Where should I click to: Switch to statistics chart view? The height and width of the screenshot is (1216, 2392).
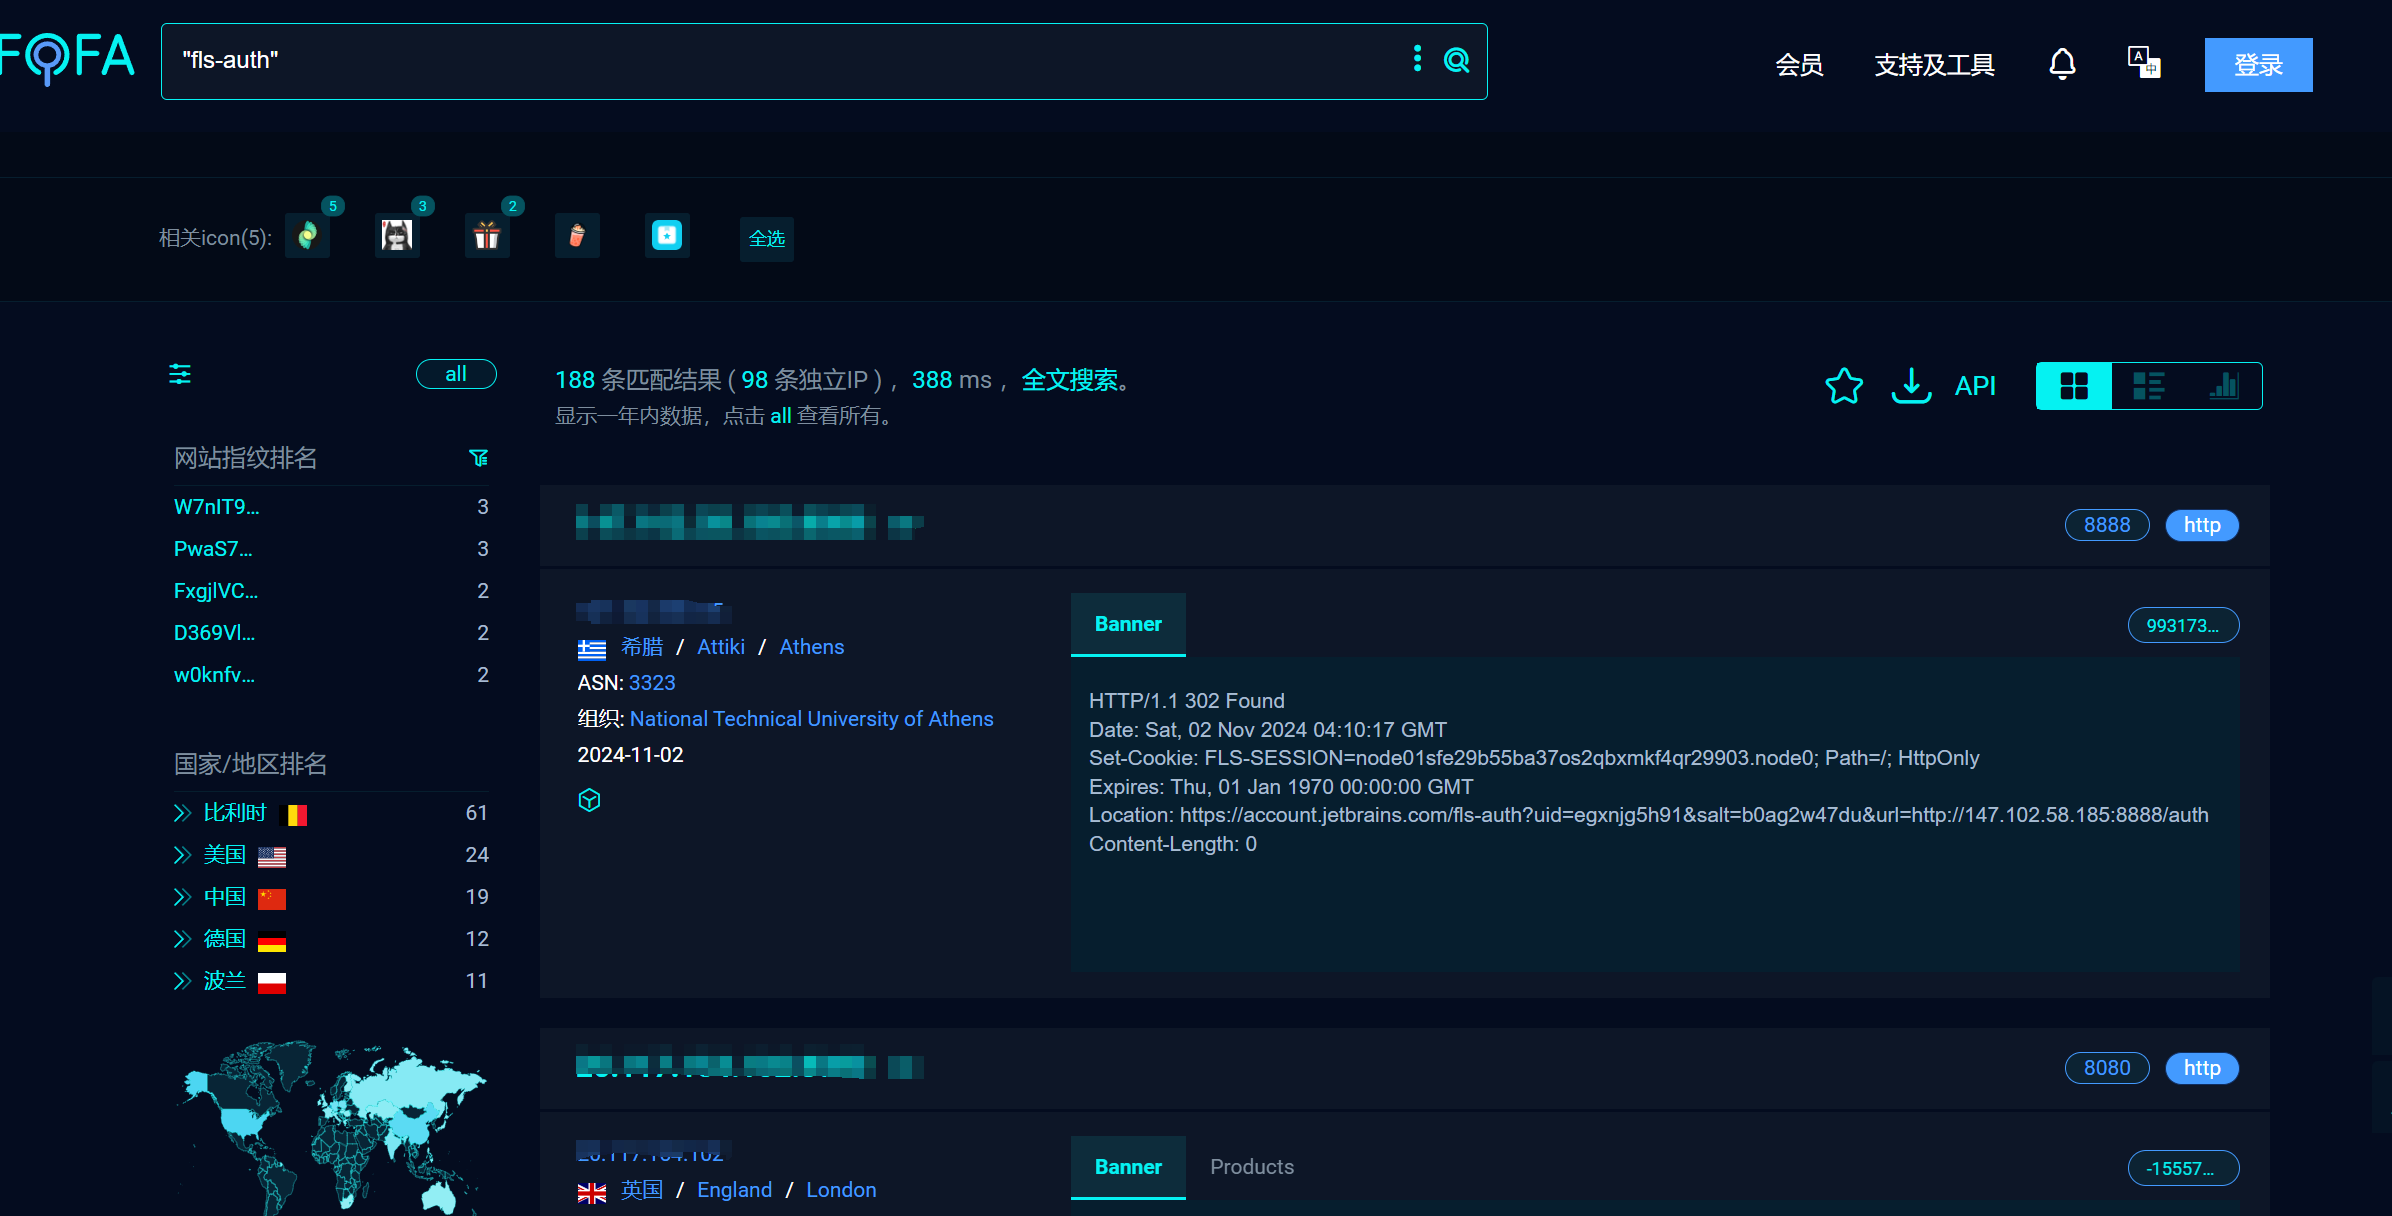pos(2224,386)
